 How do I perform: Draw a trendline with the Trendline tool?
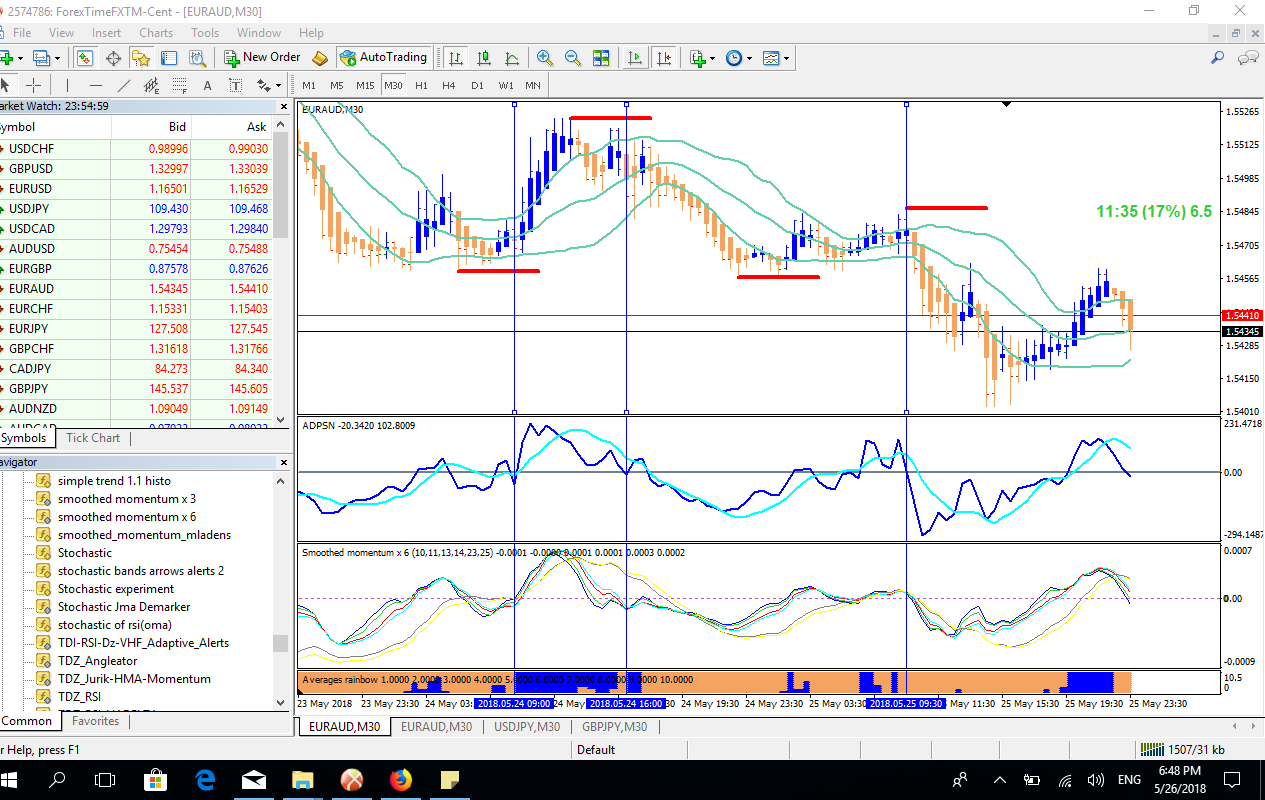click(x=124, y=85)
